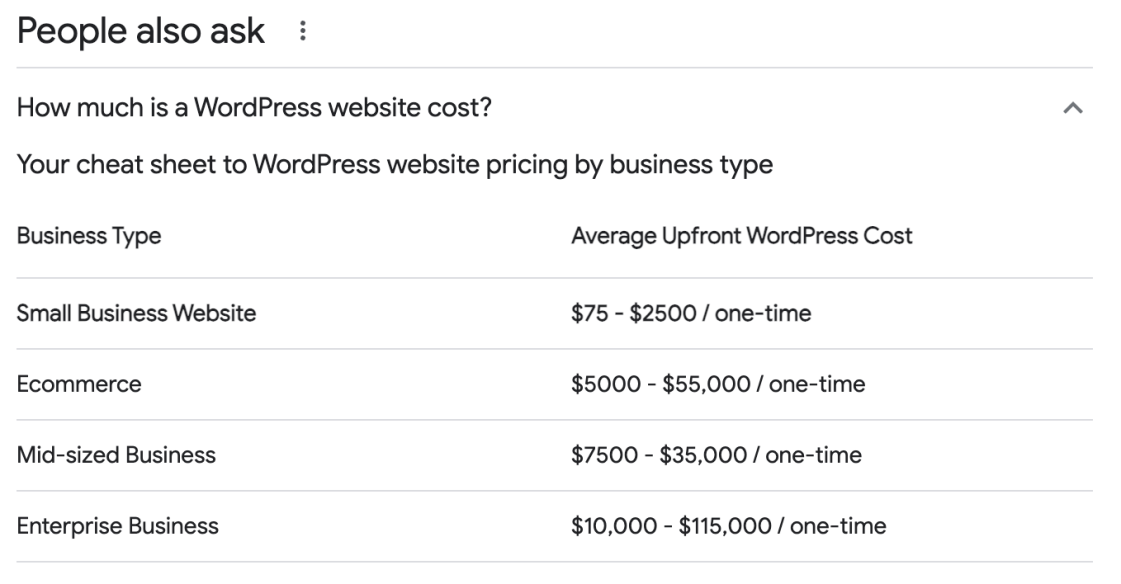Choose the 'Enterprise Business' row label
This screenshot has height=584, width=1121.
pos(118,526)
